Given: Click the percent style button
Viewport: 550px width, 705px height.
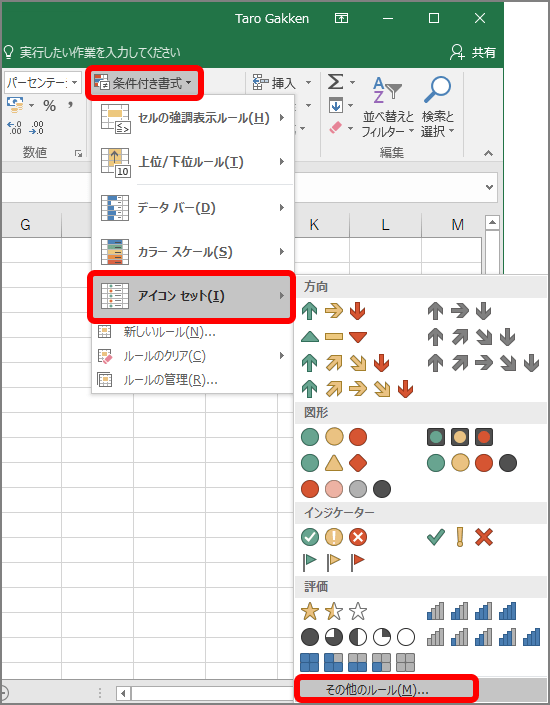Looking at the screenshot, I should point(49,106).
